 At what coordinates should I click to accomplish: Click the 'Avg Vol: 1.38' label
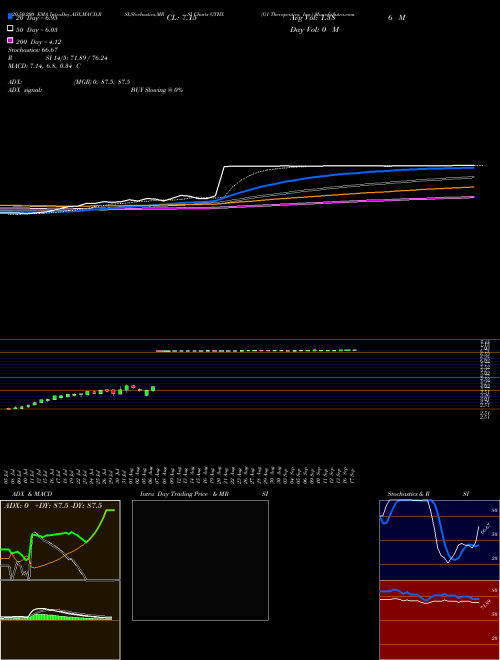click(x=312, y=18)
